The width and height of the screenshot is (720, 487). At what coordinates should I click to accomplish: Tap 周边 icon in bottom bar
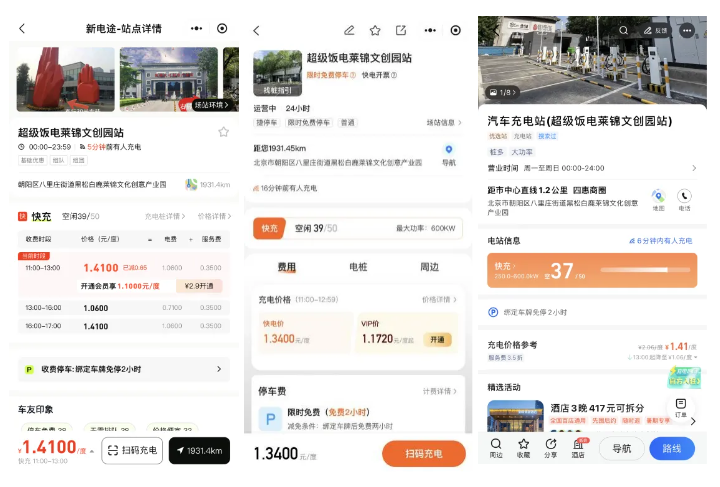click(x=495, y=448)
